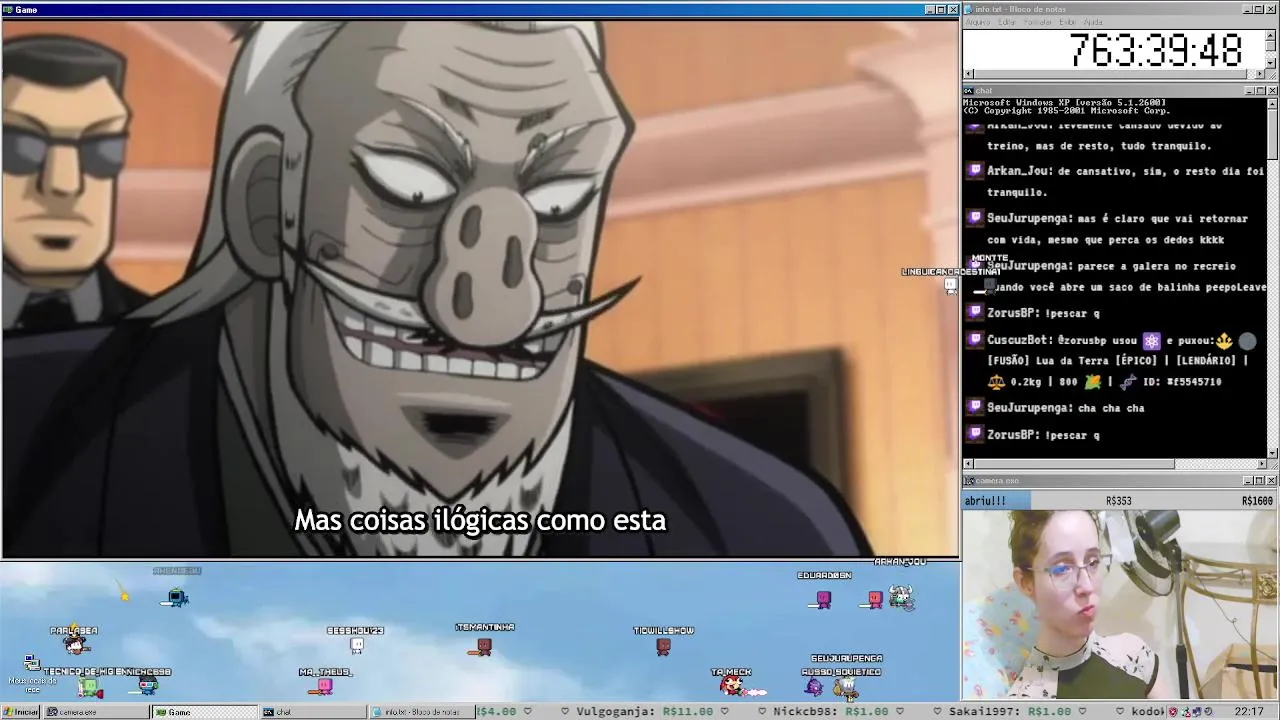Click the anime video in Game window
Viewport: 1280px width, 720px height.
point(480,287)
